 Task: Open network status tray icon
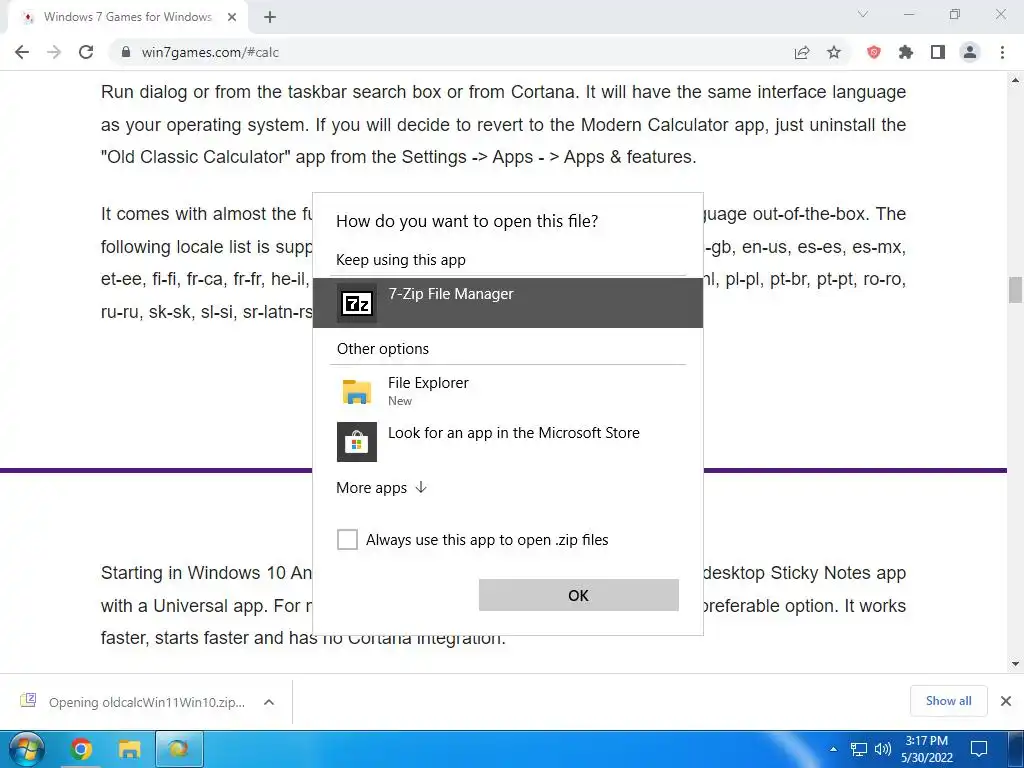[x=858, y=750]
